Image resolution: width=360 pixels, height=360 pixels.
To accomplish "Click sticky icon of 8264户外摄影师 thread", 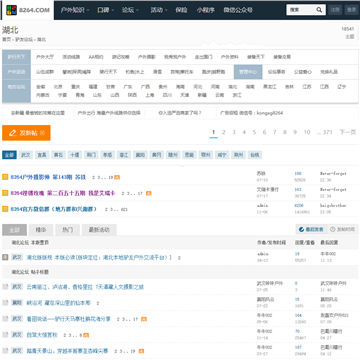I will pyautogui.click(x=5, y=177).
